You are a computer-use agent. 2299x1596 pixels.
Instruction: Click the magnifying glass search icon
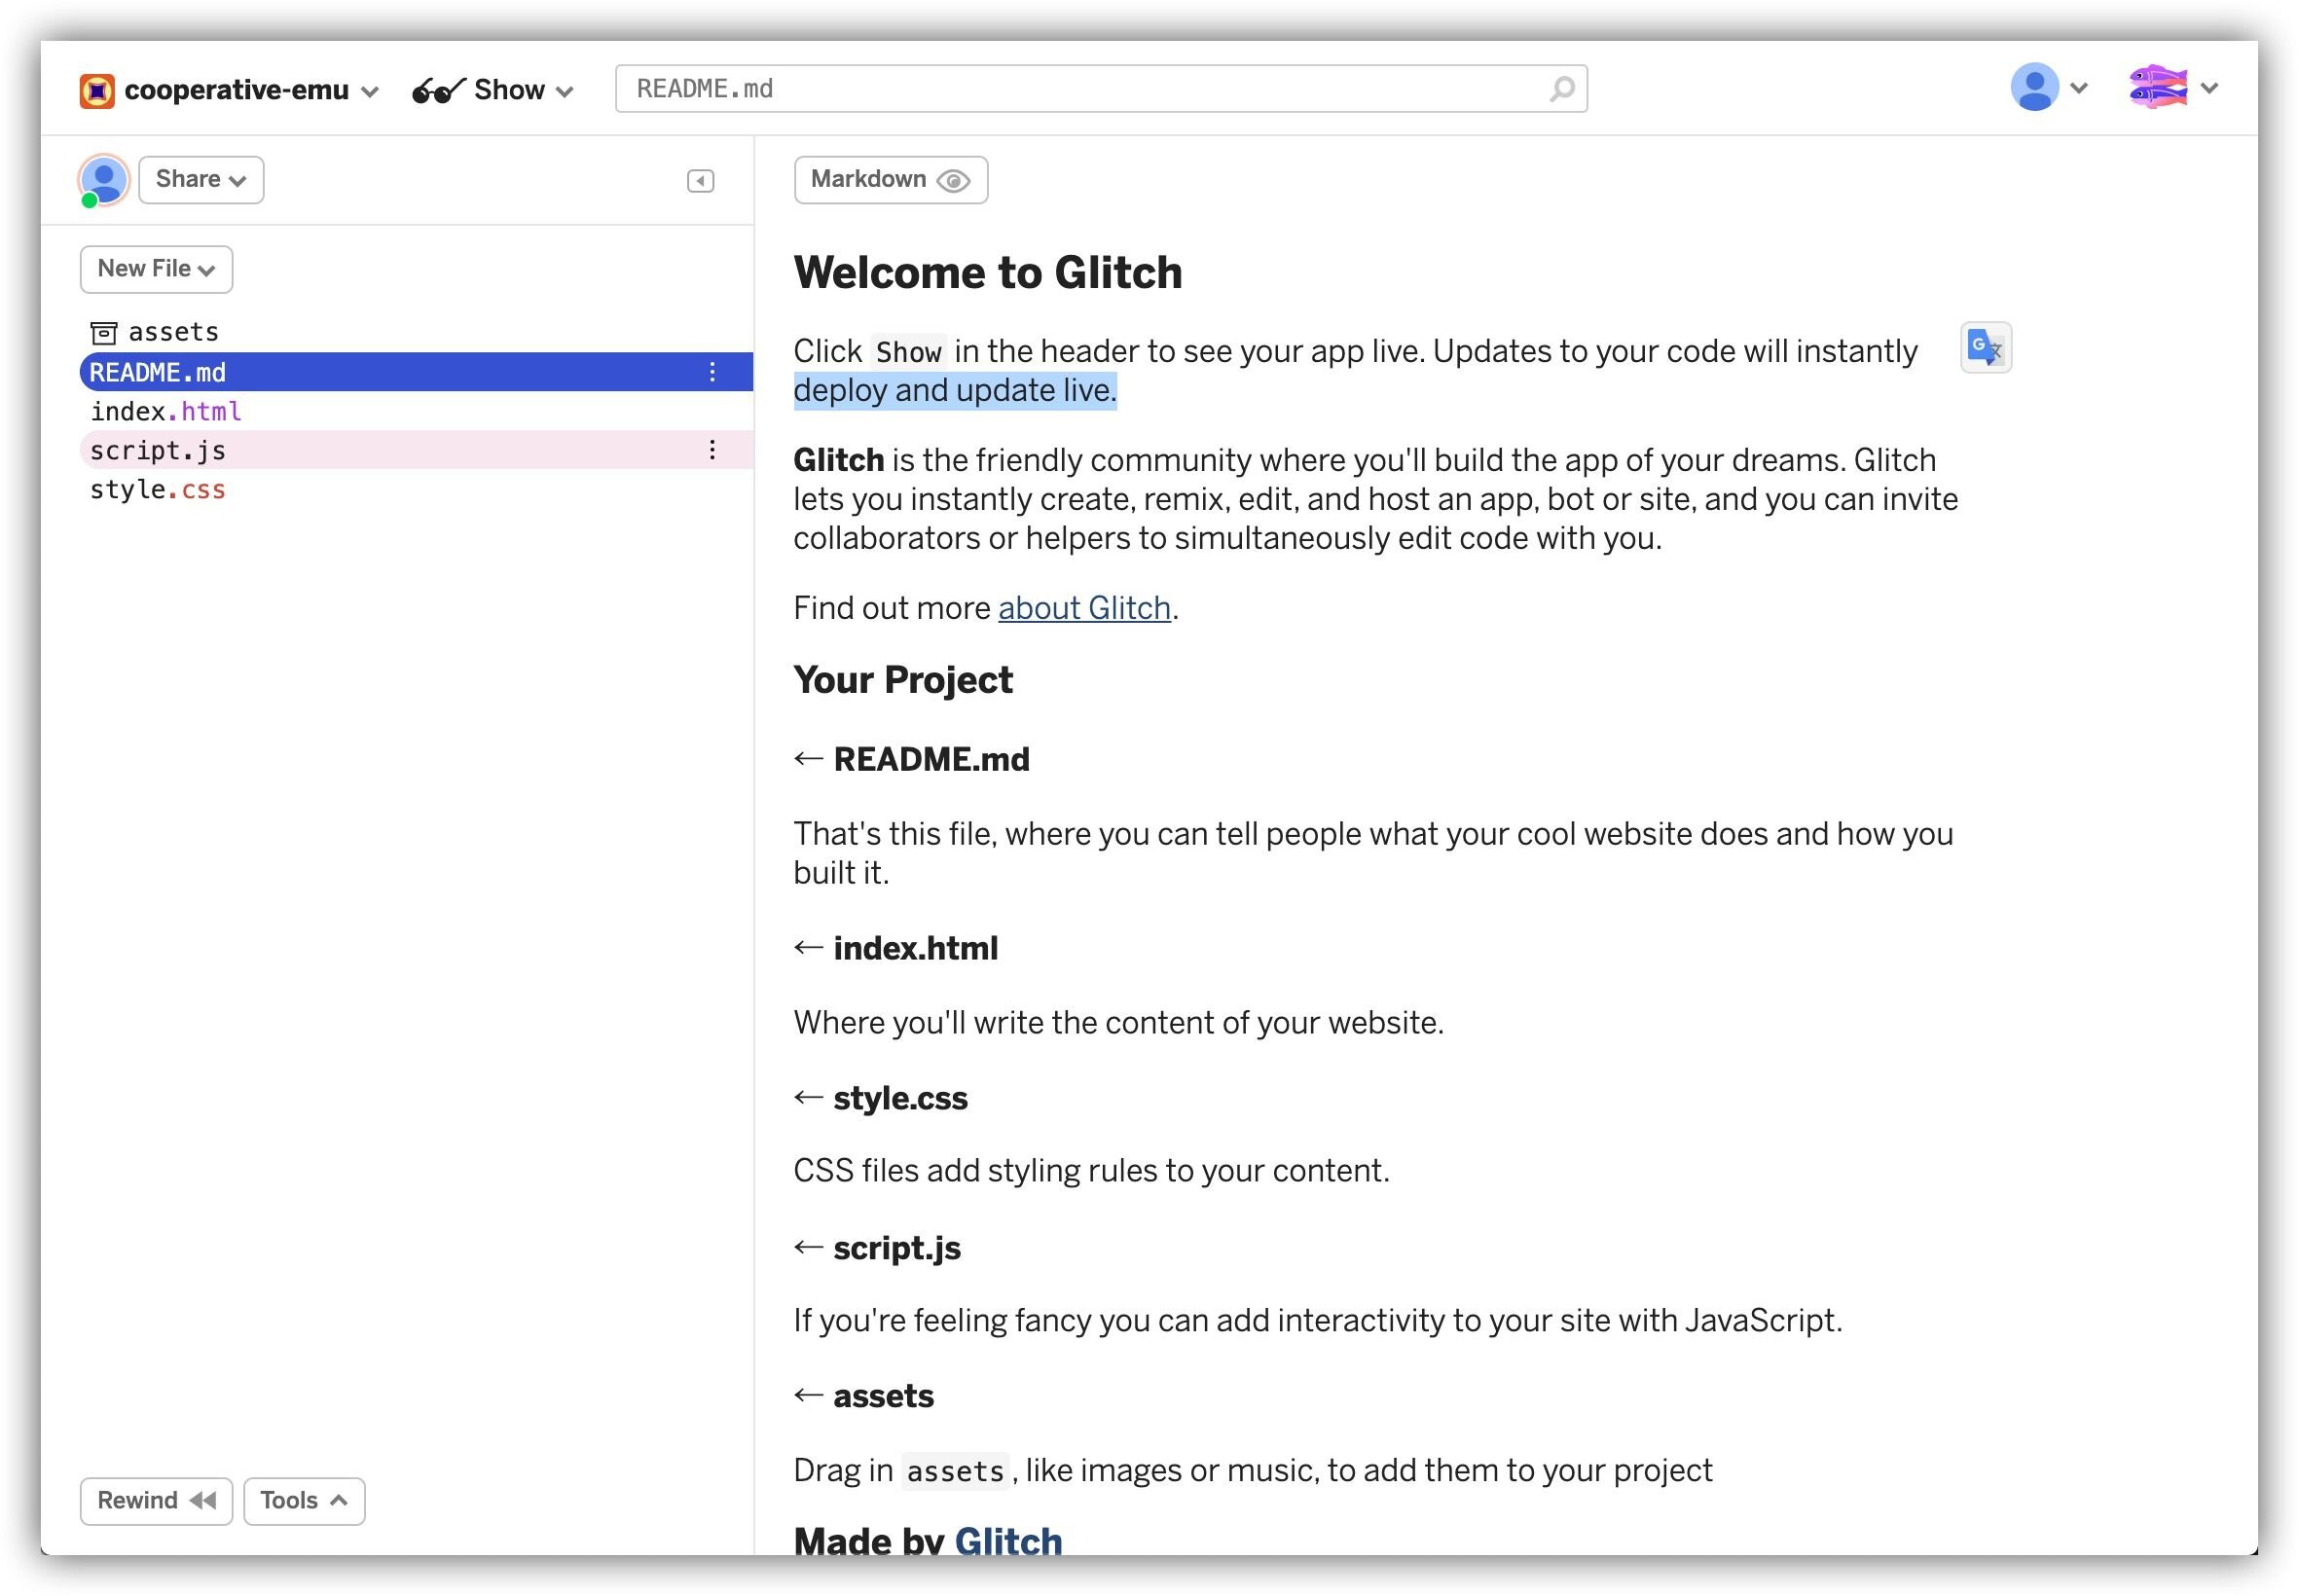click(1561, 89)
